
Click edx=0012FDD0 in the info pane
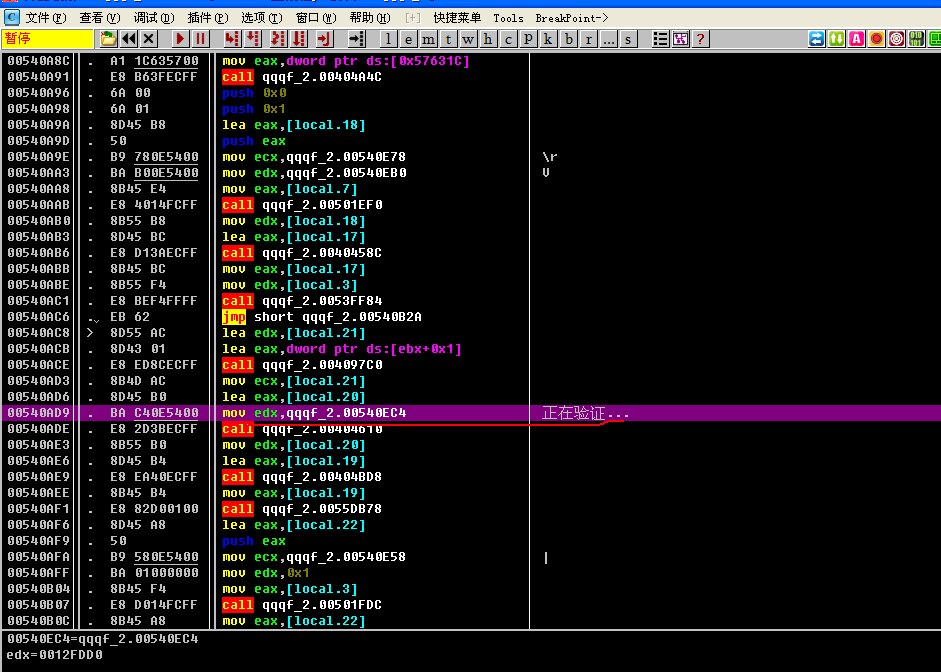[55, 655]
